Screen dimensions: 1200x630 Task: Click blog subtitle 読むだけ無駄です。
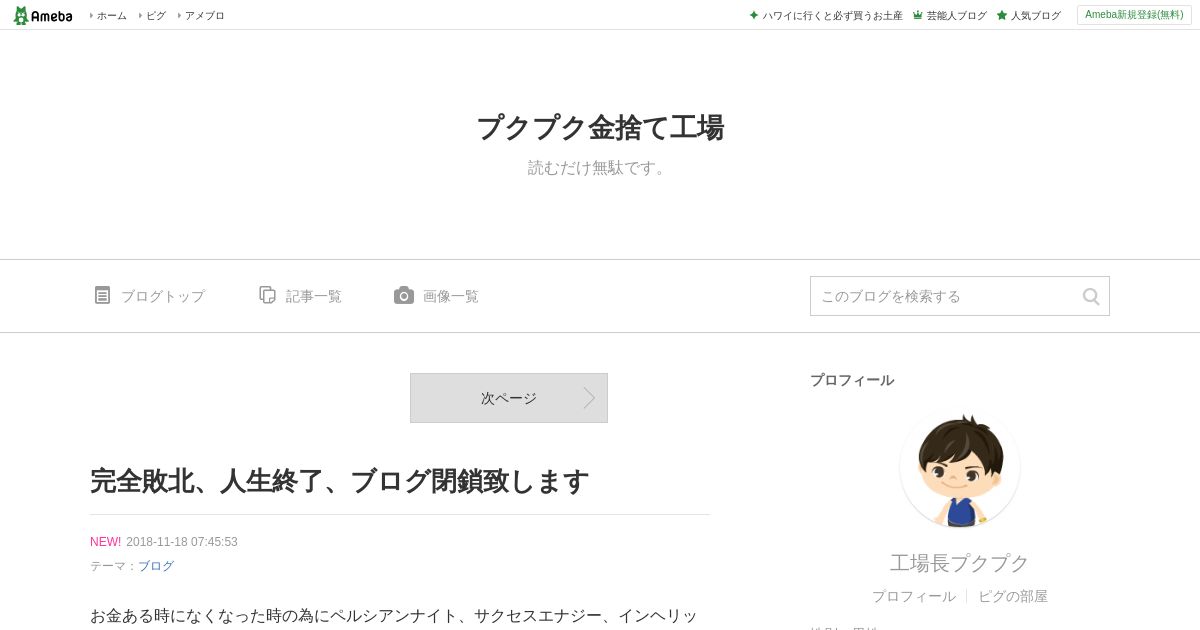(x=600, y=168)
